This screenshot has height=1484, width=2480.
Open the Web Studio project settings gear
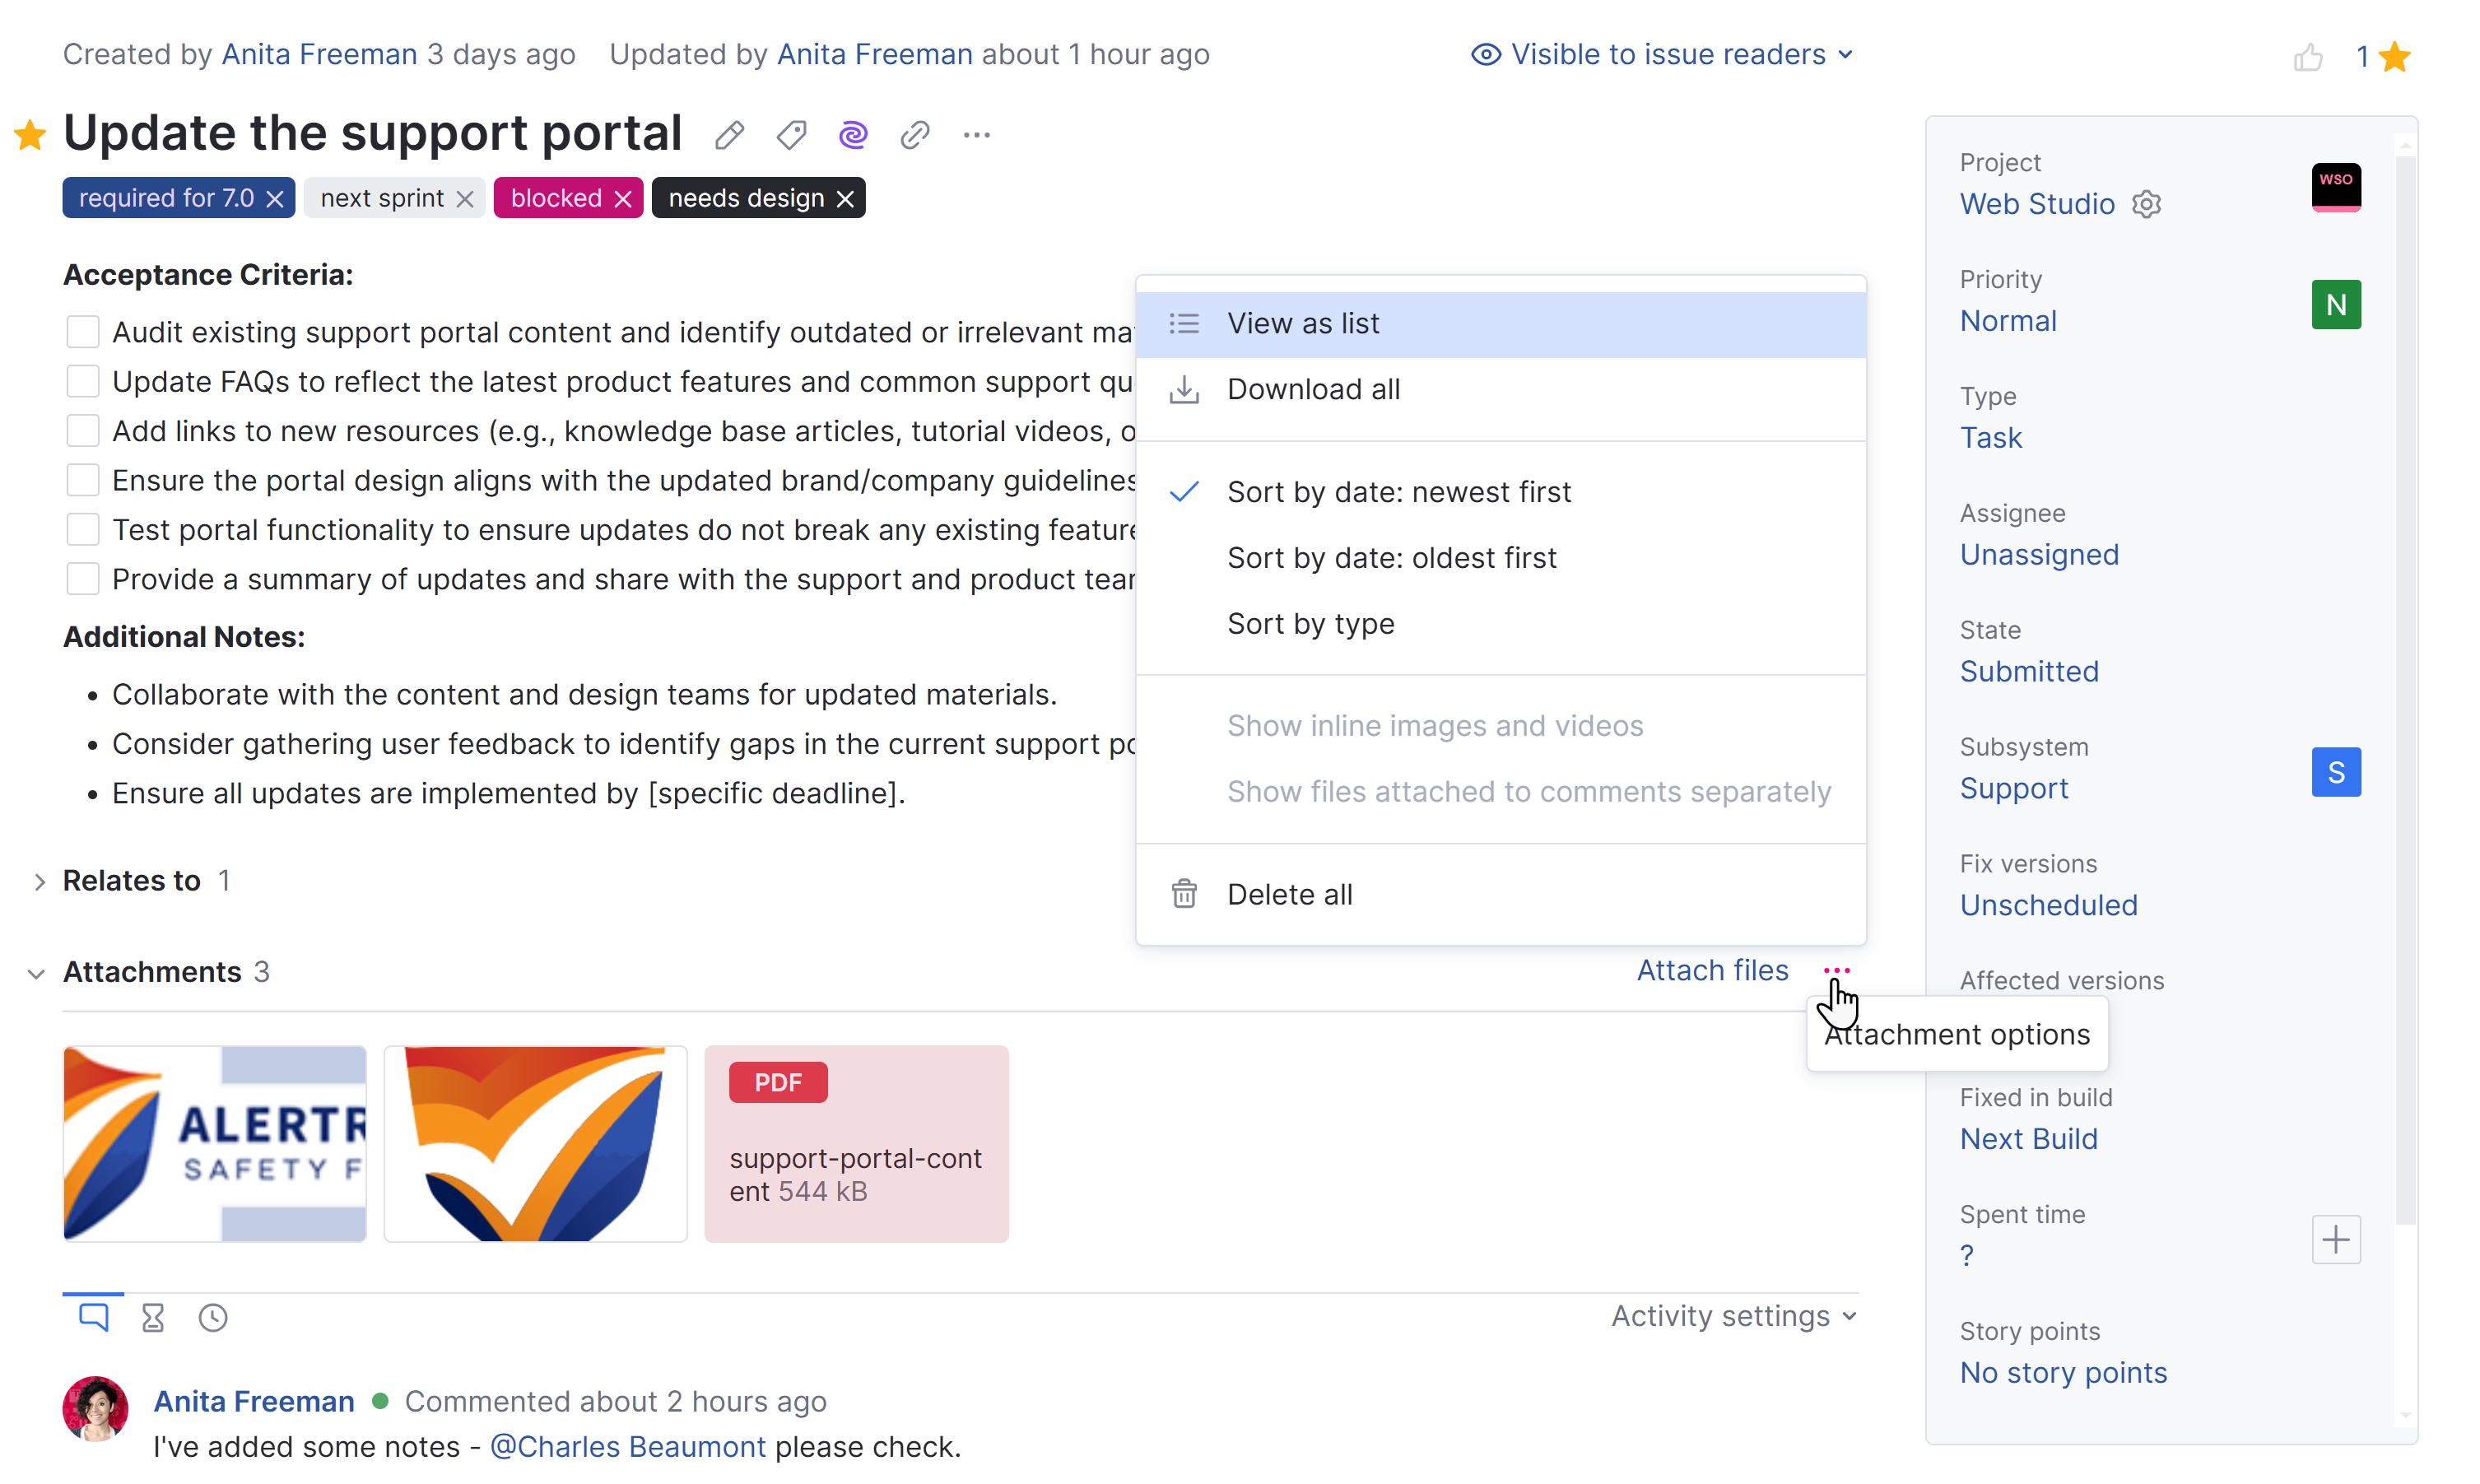(2146, 204)
